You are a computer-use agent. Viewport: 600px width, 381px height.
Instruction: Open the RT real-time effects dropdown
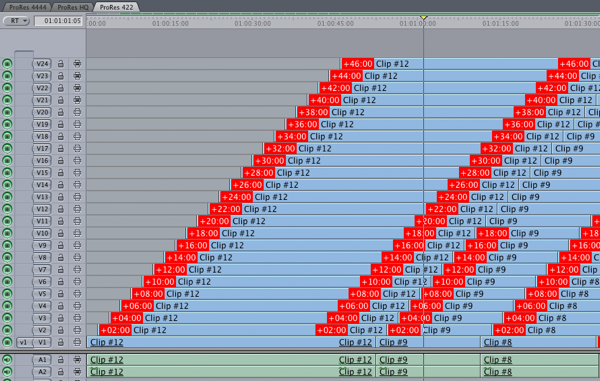coord(16,21)
